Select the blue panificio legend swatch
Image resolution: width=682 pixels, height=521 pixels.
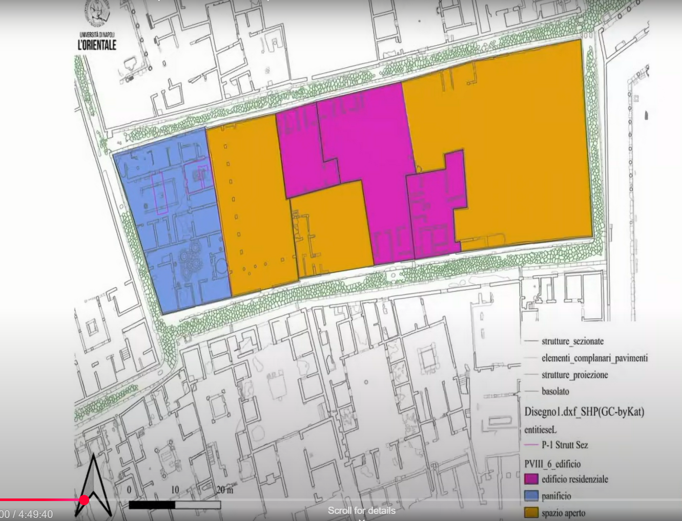(531, 496)
